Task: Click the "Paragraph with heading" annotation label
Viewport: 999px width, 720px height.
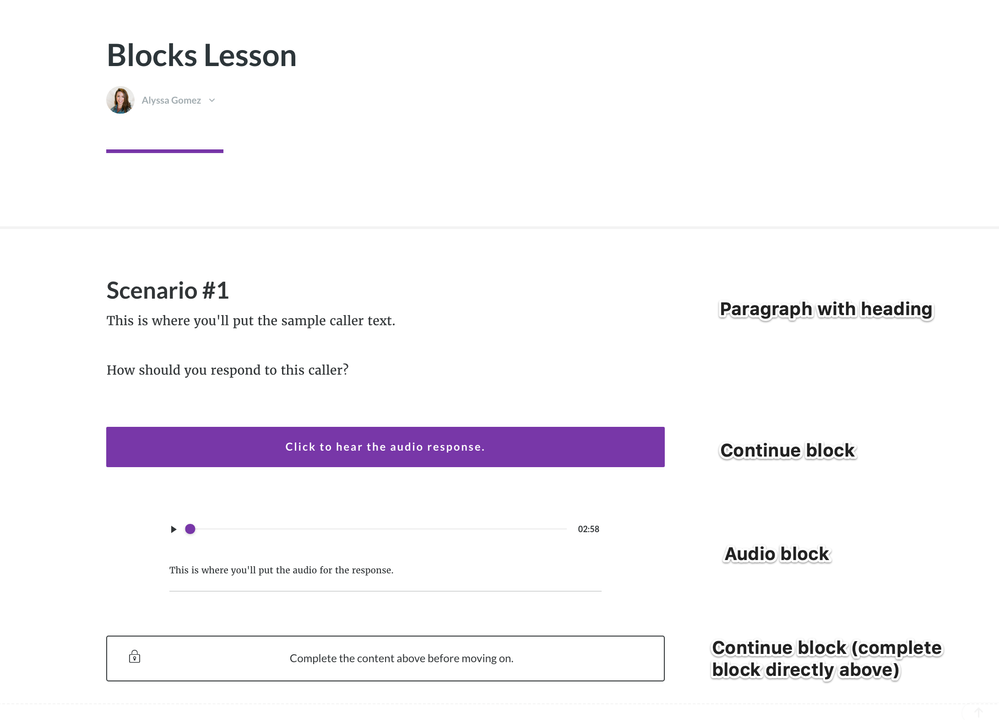Action: (826, 309)
